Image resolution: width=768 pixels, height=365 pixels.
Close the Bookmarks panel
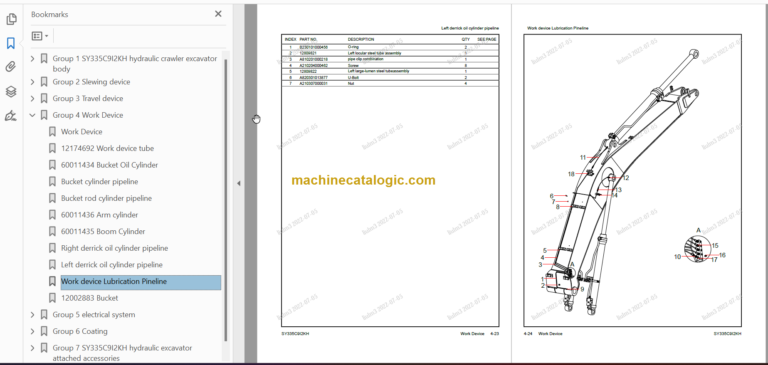(218, 14)
